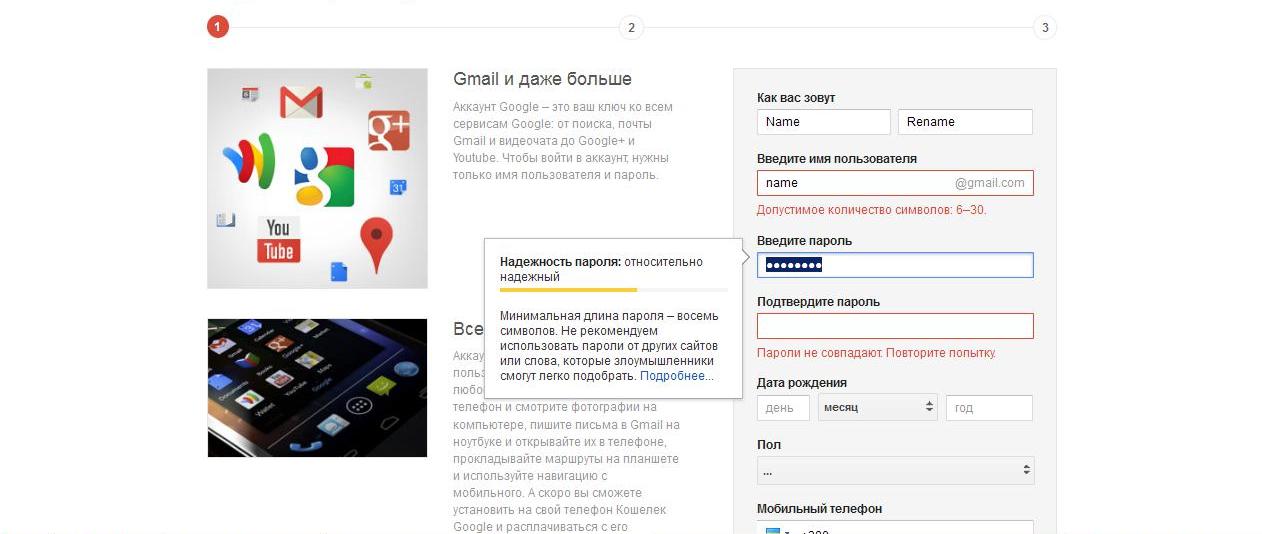The height and width of the screenshot is (534, 1262).
Task: Click the YouTube logo in collage
Action: 278,239
